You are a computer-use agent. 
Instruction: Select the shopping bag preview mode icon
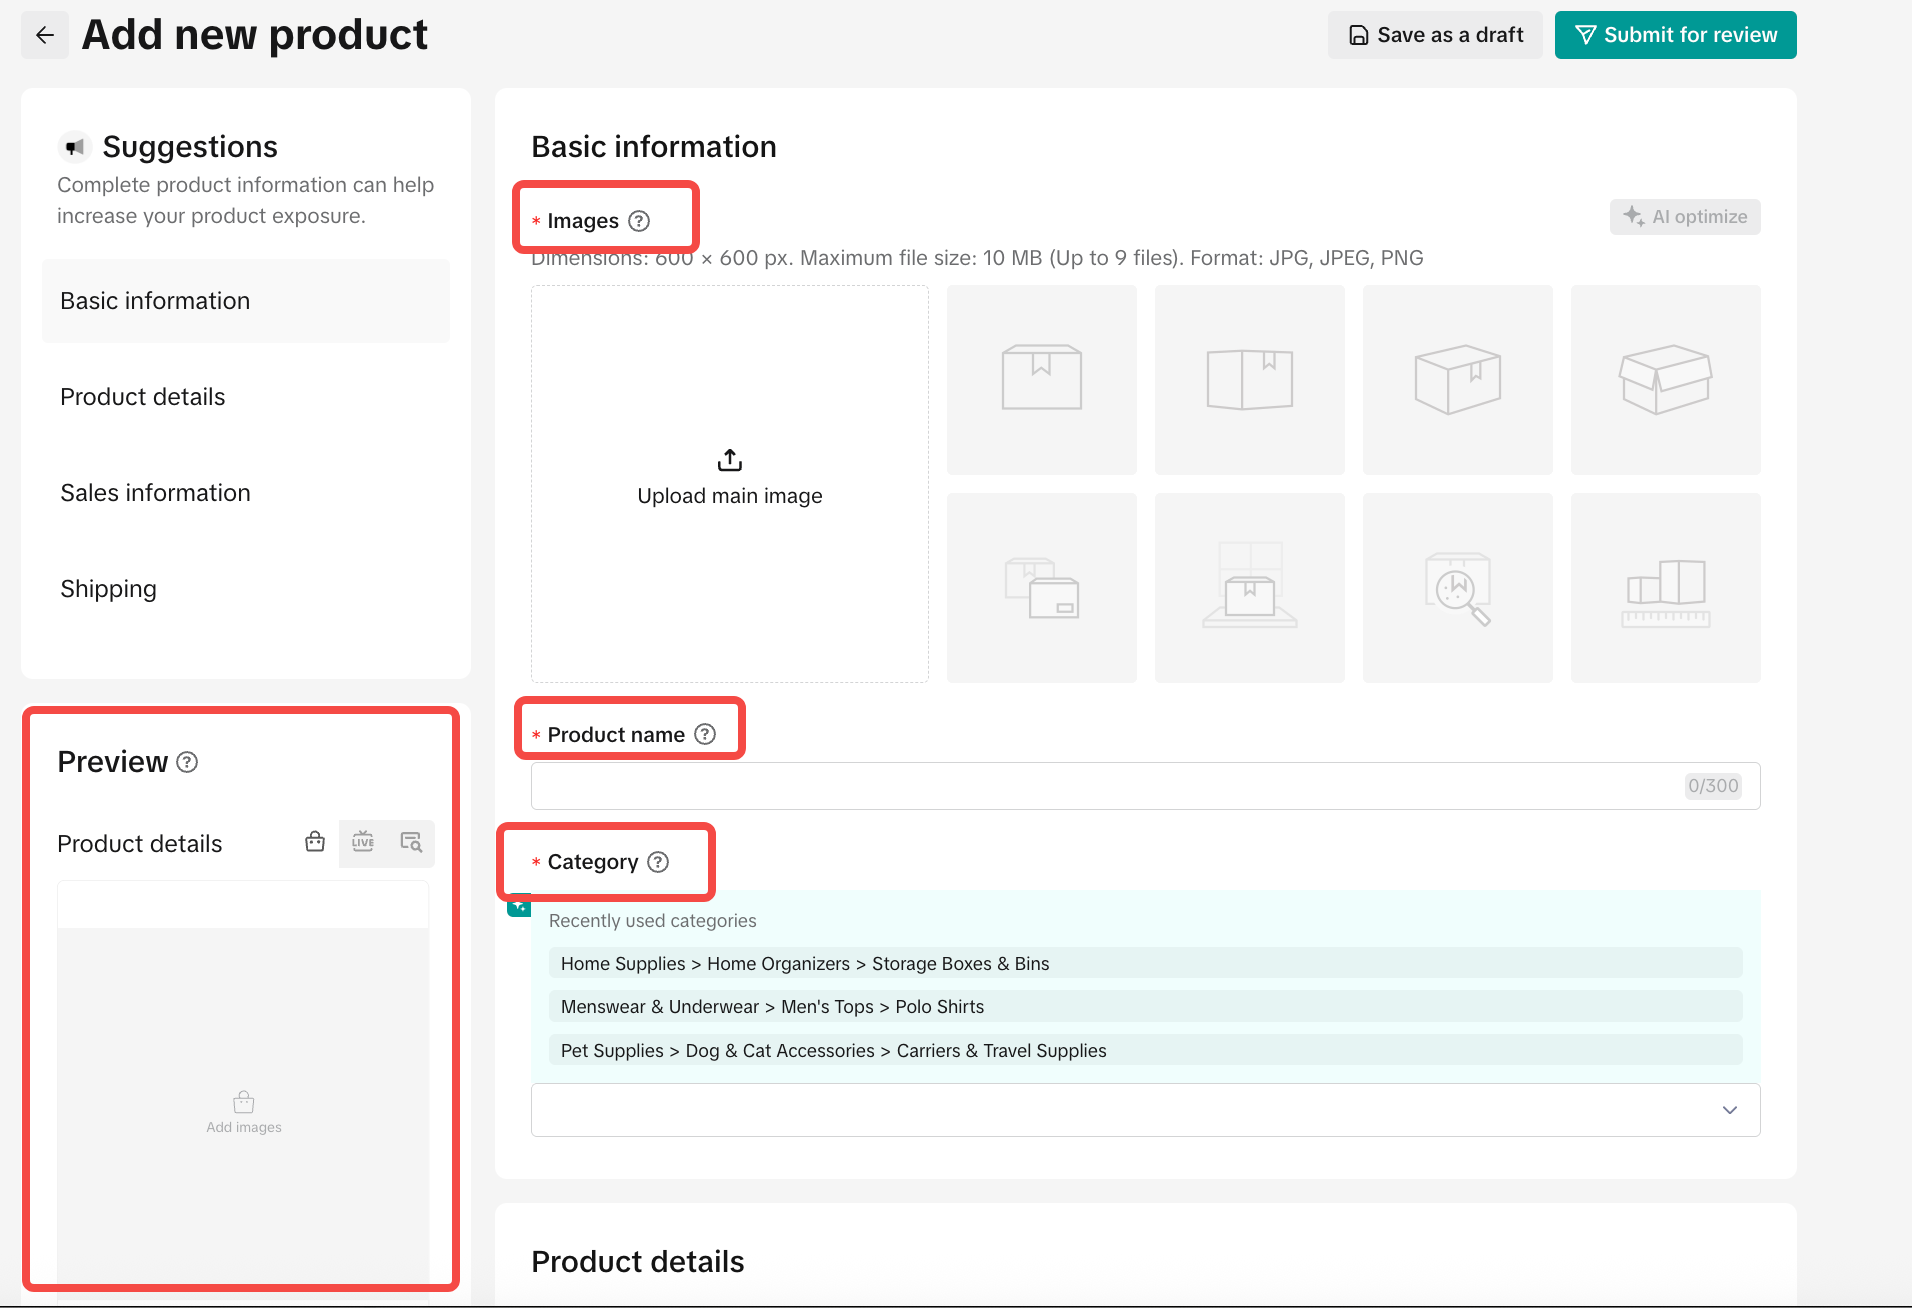coord(315,842)
